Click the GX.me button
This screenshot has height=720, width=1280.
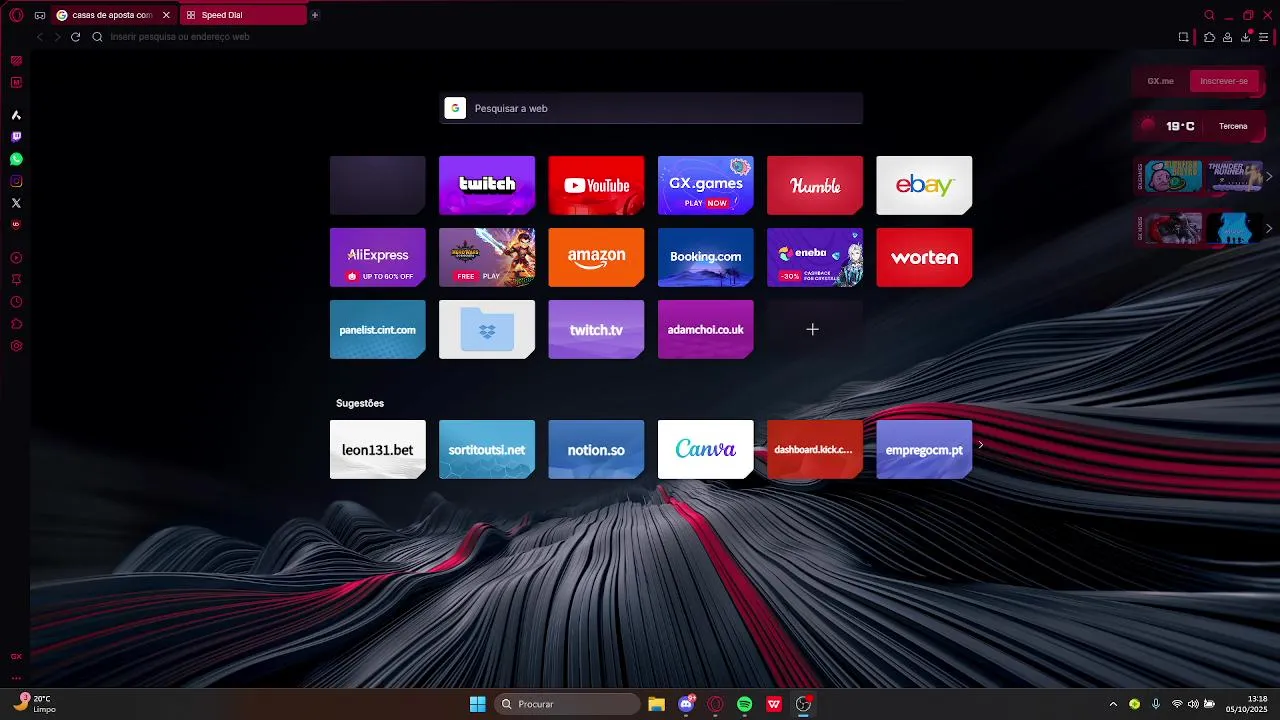coord(1160,81)
